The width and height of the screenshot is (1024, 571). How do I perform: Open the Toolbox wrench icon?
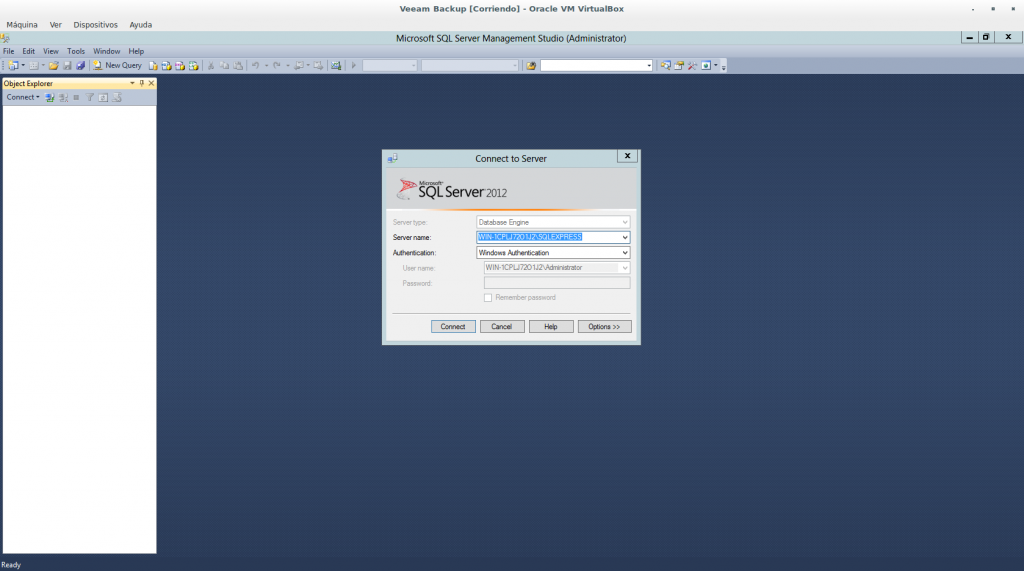tap(692, 65)
